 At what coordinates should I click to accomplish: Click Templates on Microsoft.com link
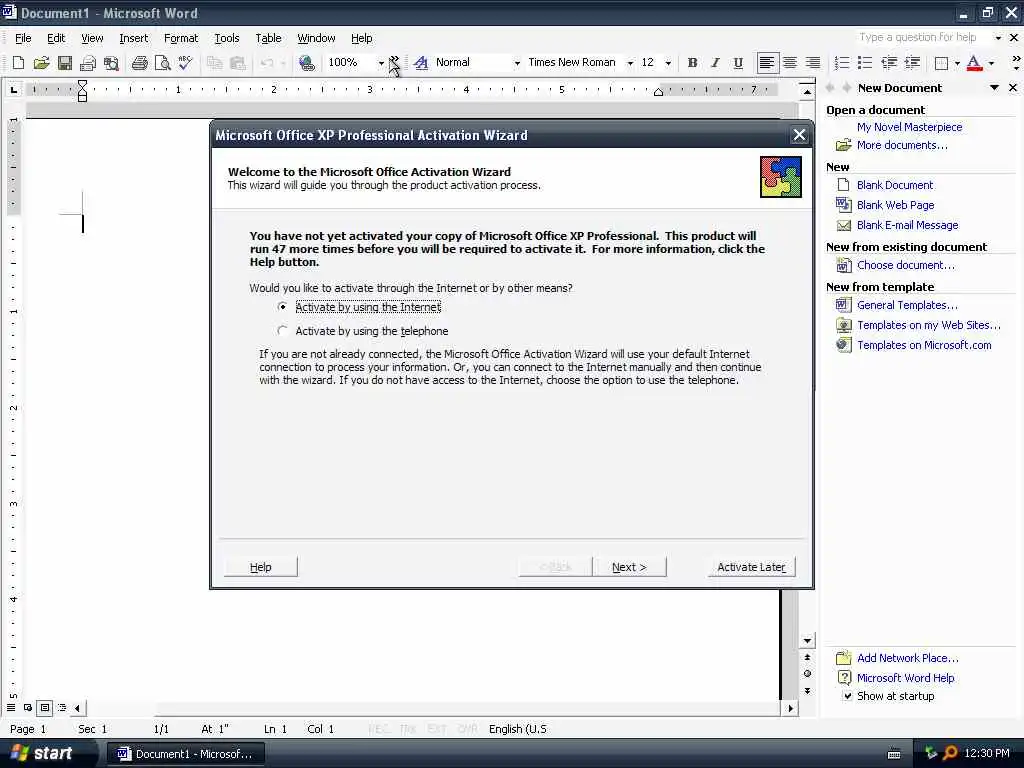(x=924, y=345)
